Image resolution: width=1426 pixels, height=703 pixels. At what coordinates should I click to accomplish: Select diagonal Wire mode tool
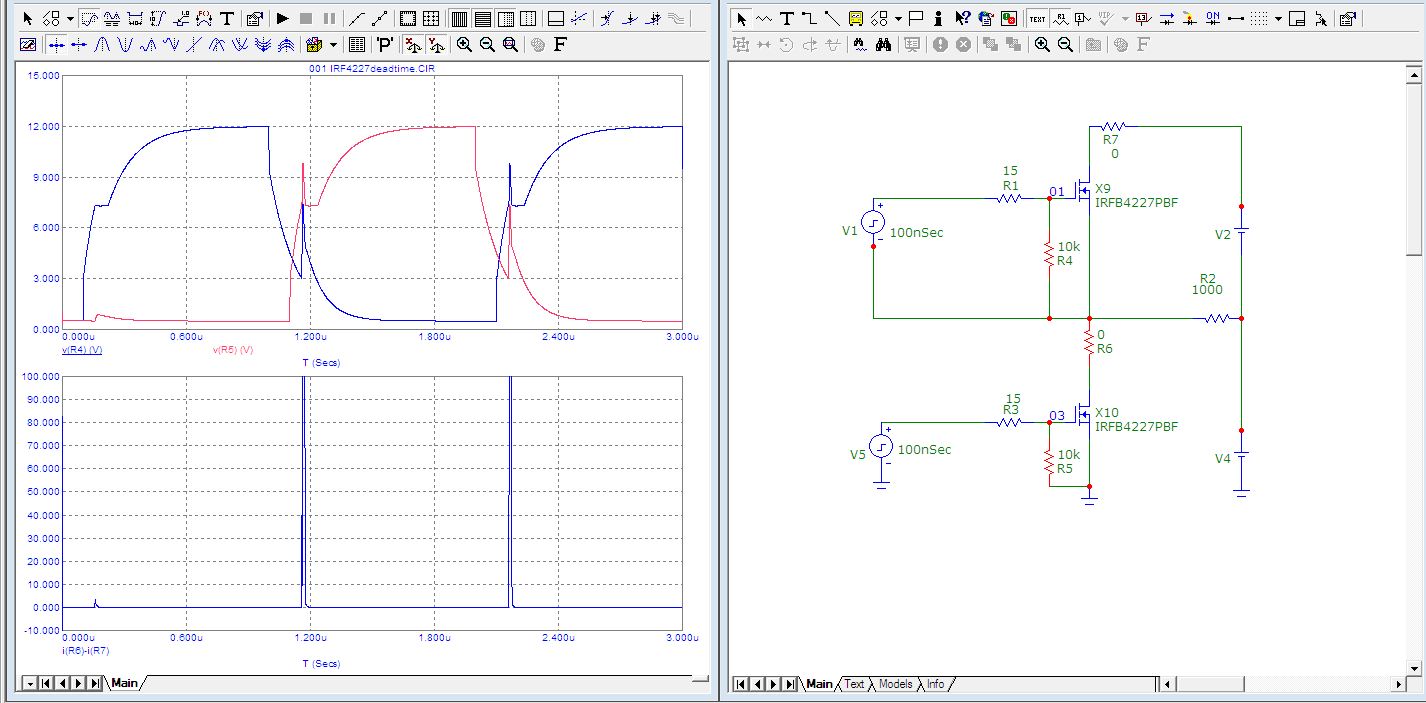point(832,18)
